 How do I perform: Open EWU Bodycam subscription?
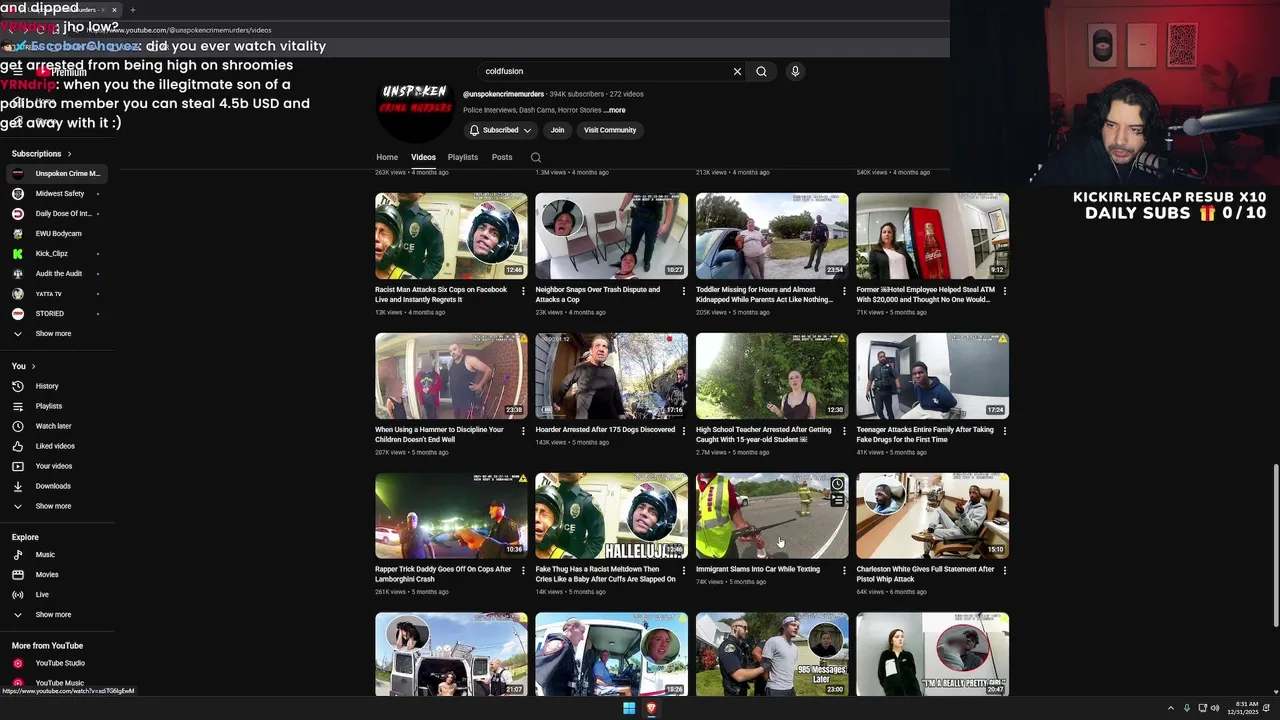57,234
